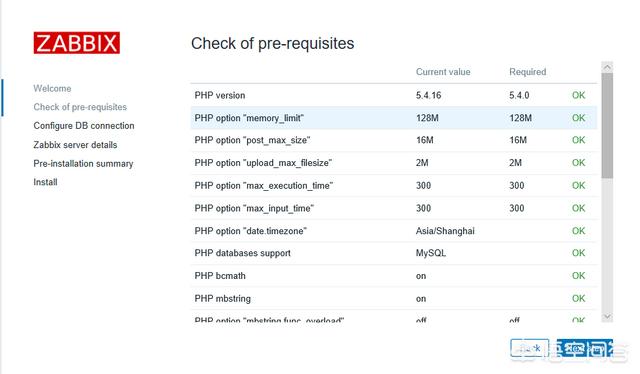Select the PHP version row
640x374 pixels.
coord(393,95)
